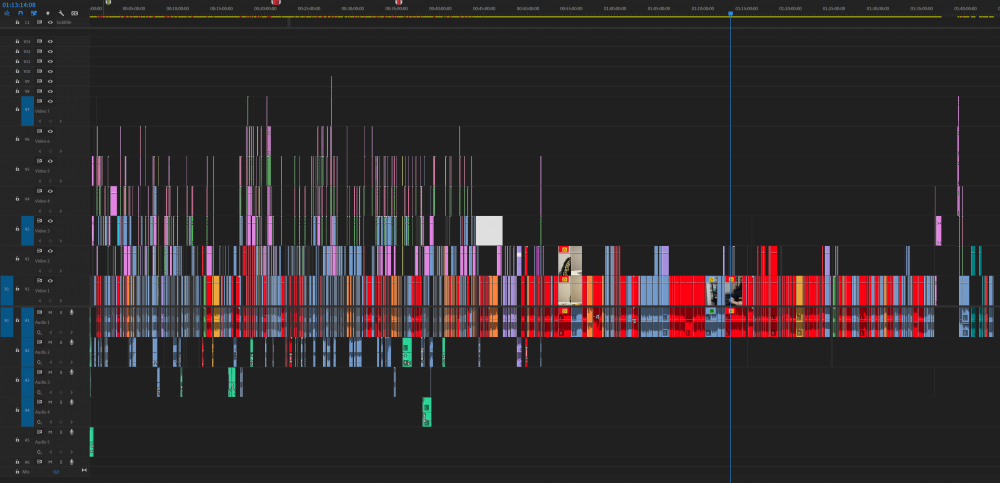Click the V1 source patching button

pos(6,289)
